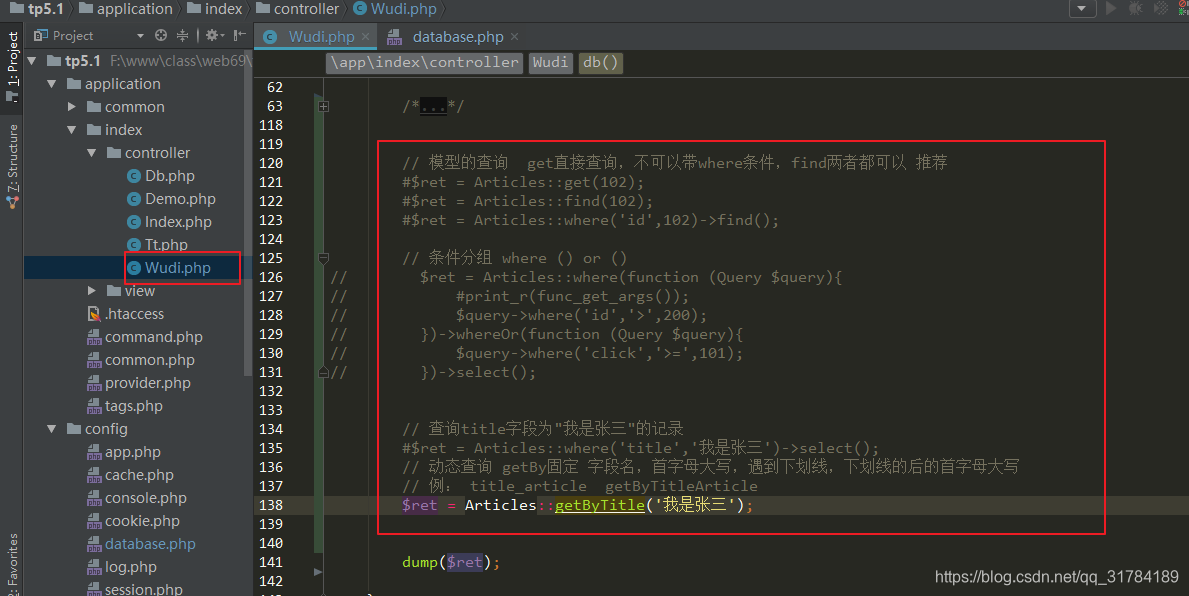Select Demo.php in the controller folder

182,198
